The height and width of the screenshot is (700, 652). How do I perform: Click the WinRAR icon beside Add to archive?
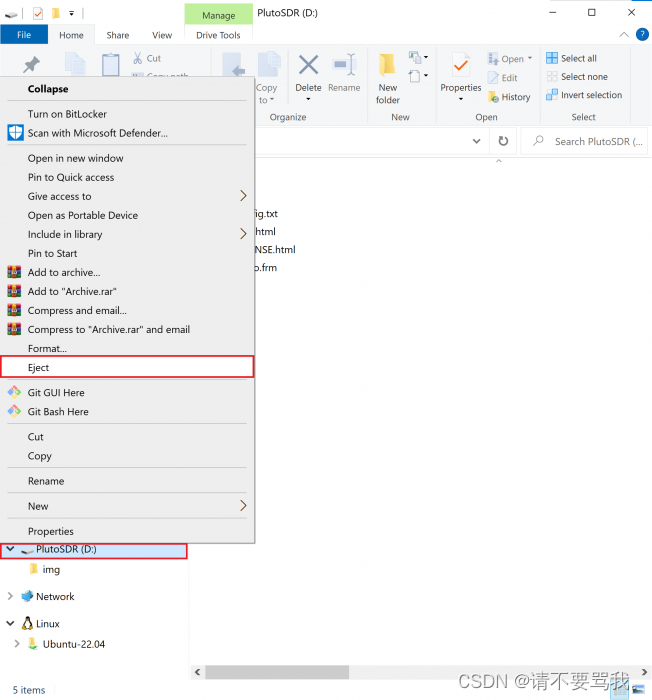coord(14,272)
